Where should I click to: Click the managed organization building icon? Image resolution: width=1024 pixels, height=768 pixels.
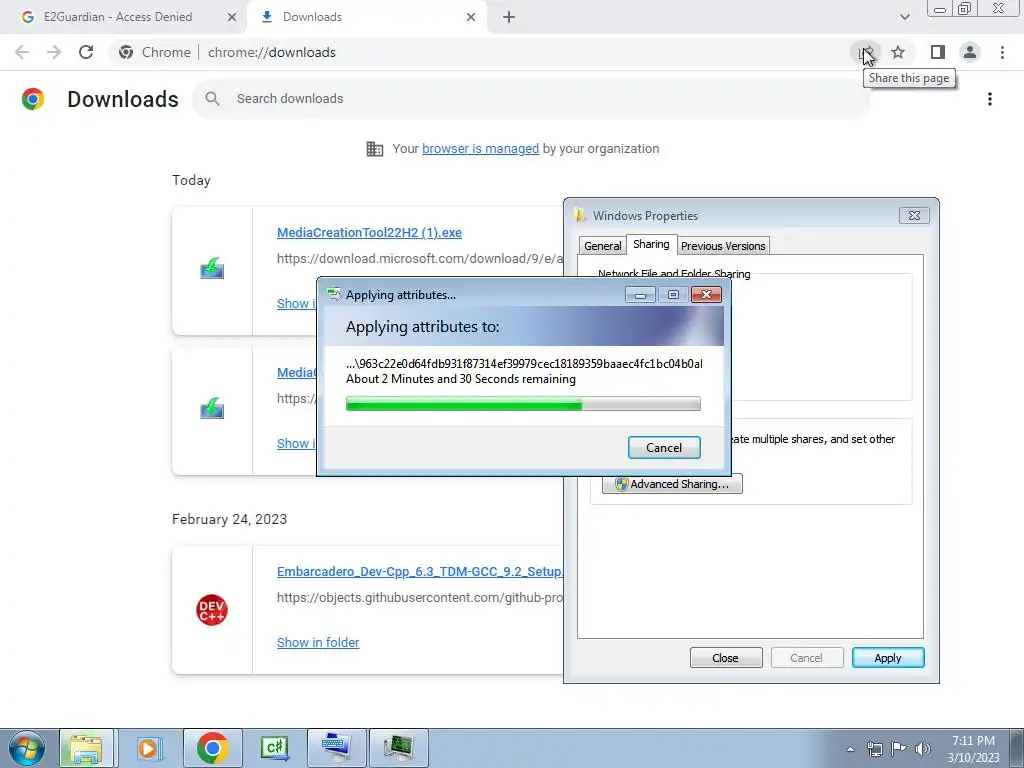pos(375,149)
